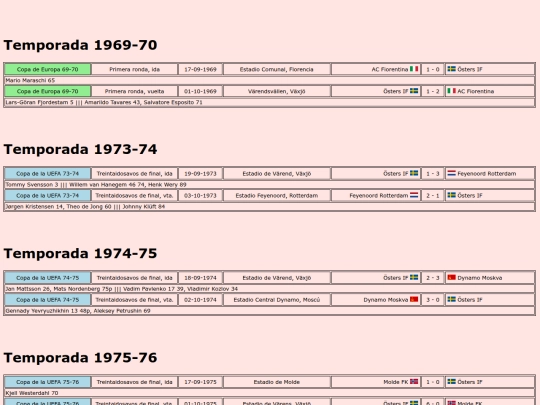Viewport: 540px width, 405px height.
Task: Click the Sweden flag in the 17-09-1975 match row
Action: pyautogui.click(x=451, y=382)
